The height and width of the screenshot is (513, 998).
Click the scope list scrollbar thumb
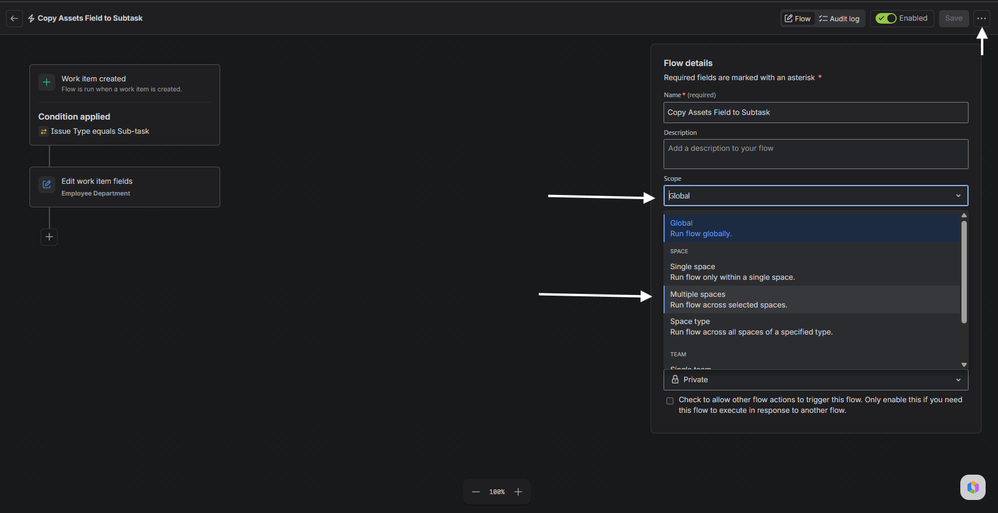pyautogui.click(x=964, y=272)
